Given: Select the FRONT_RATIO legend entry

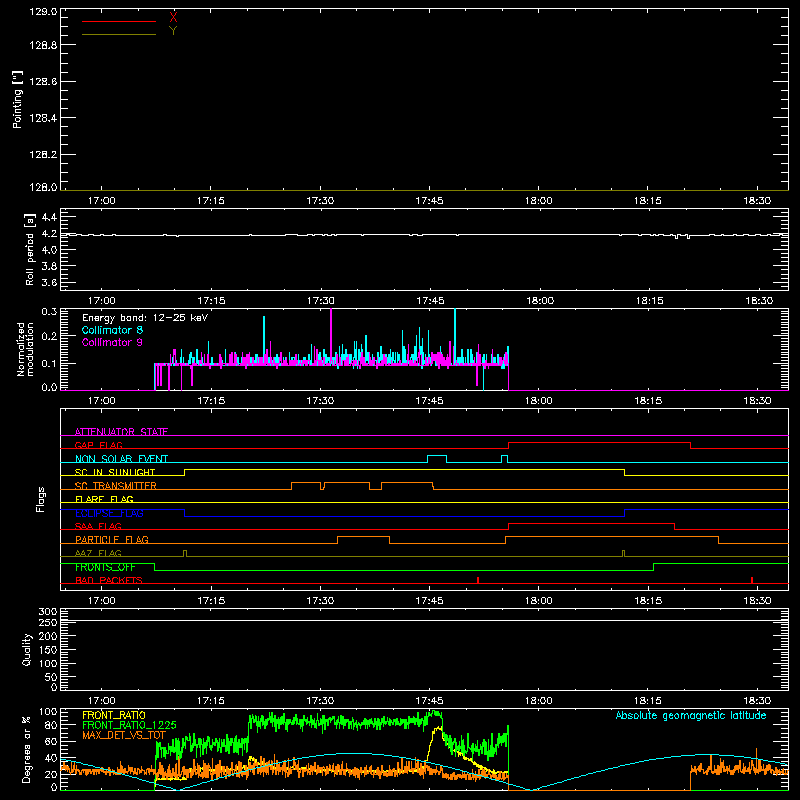Looking at the screenshot, I should point(114,715).
